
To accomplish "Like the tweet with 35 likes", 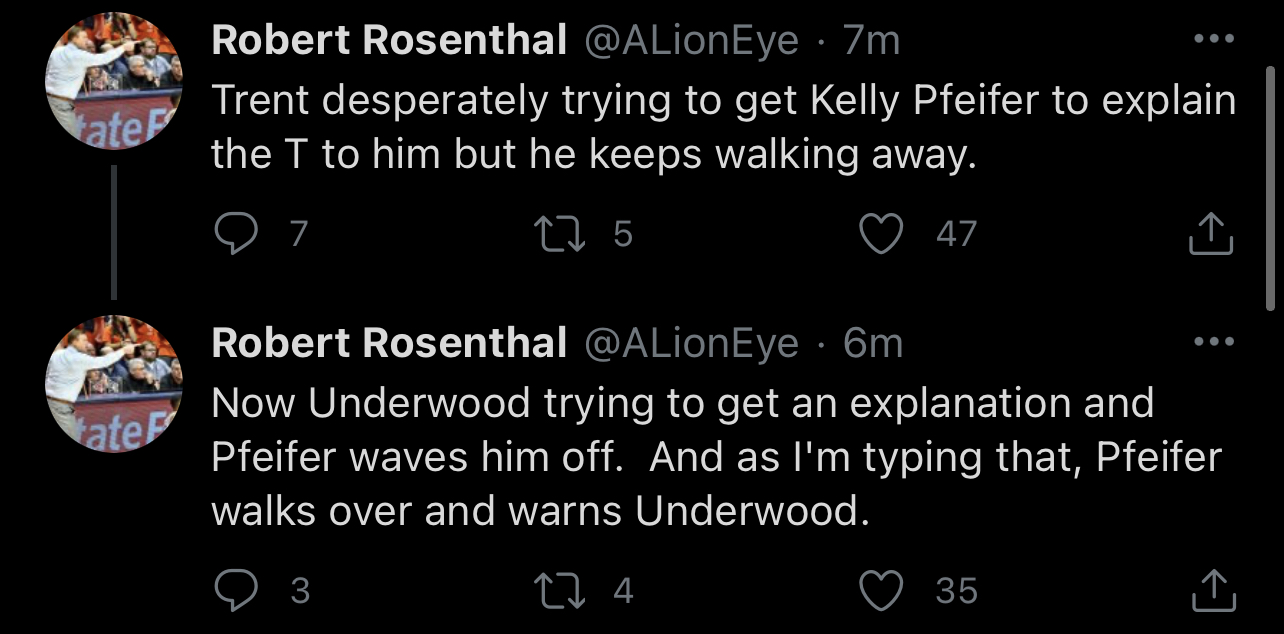I will (881, 590).
